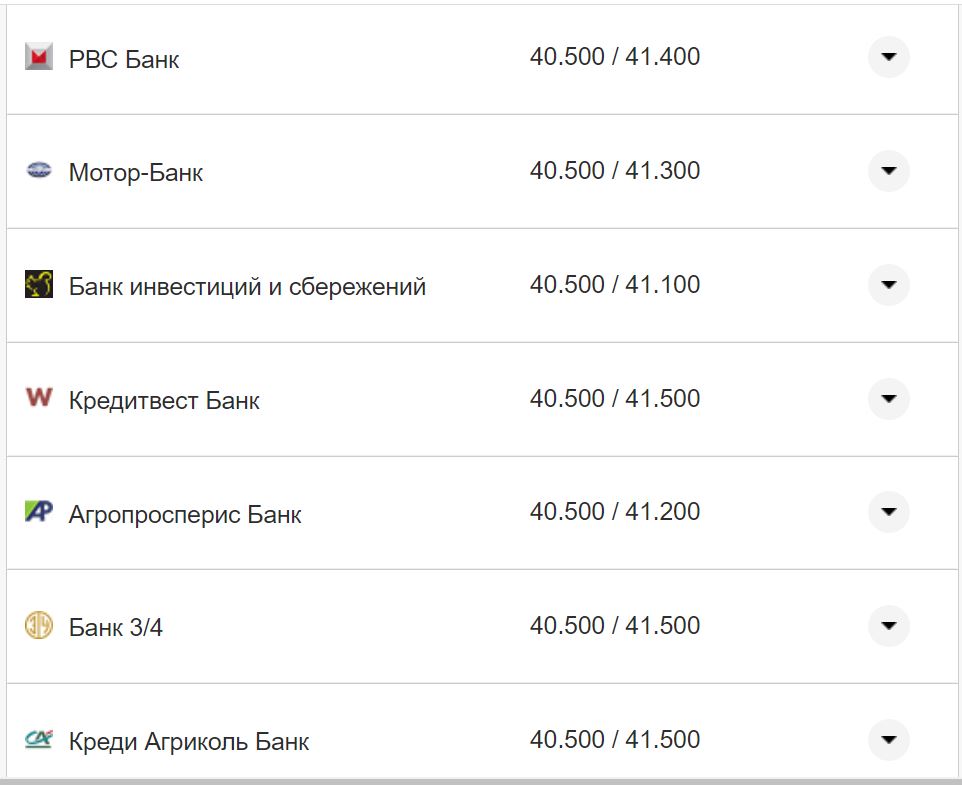
Task: Click the Мотор-Банк logo icon
Action: click(38, 171)
